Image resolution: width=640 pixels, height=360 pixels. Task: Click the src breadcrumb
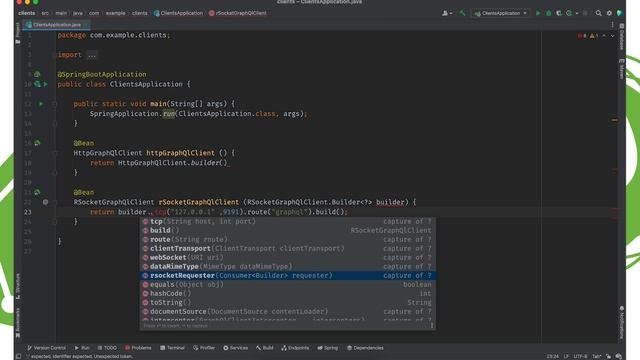point(45,13)
